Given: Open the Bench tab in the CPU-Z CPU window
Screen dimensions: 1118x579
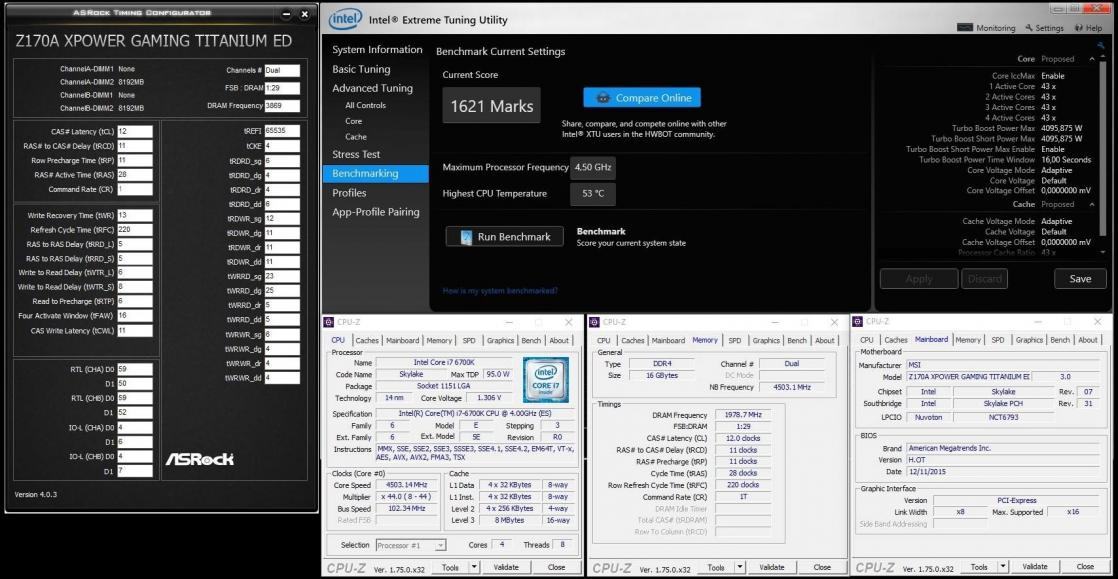Looking at the screenshot, I should click(x=532, y=341).
